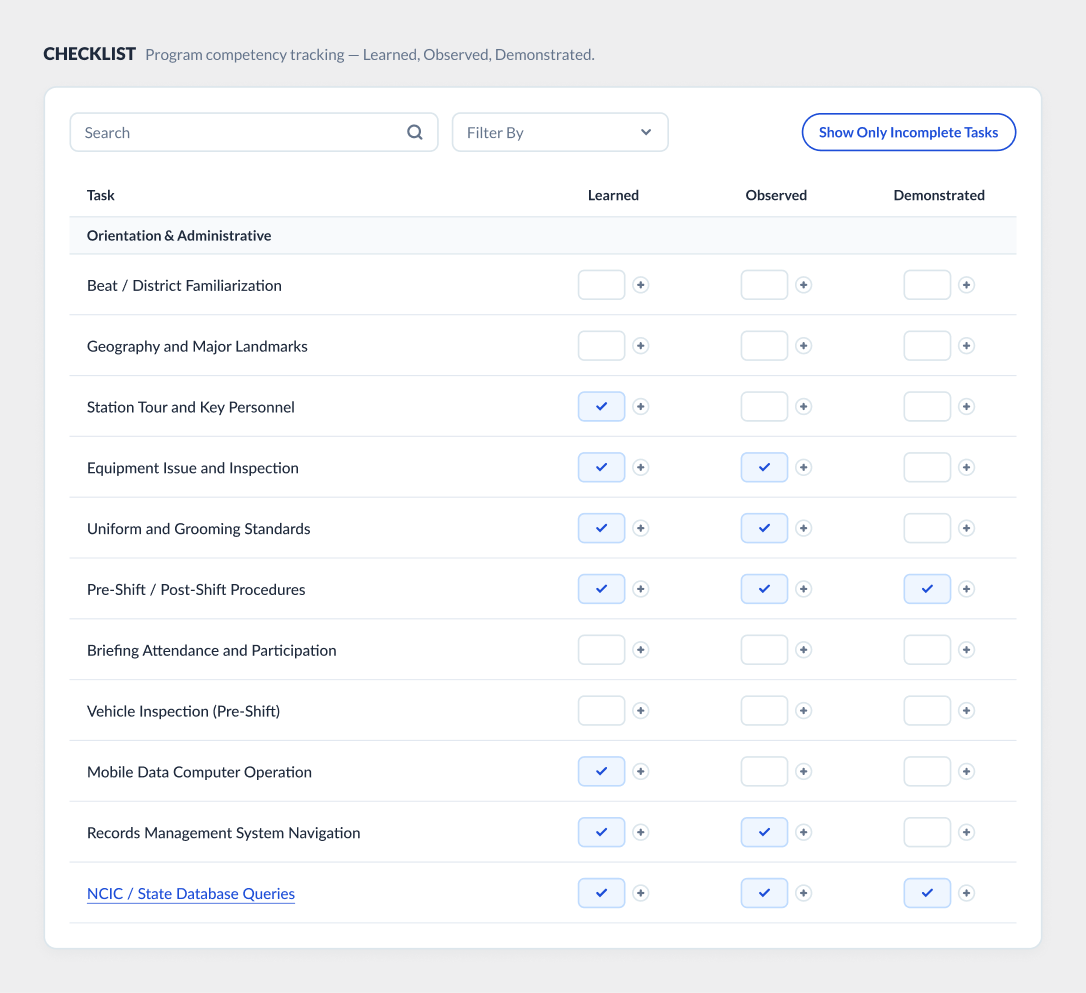Click the Demonstrated column header
Image resolution: width=1086 pixels, height=993 pixels.
point(938,195)
